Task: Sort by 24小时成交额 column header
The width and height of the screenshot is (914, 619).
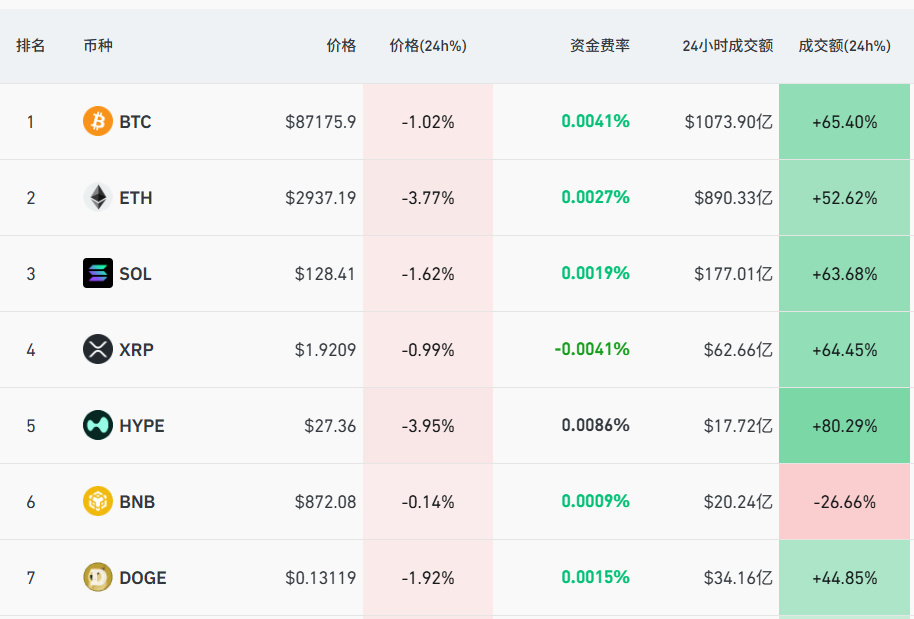Action: [727, 46]
